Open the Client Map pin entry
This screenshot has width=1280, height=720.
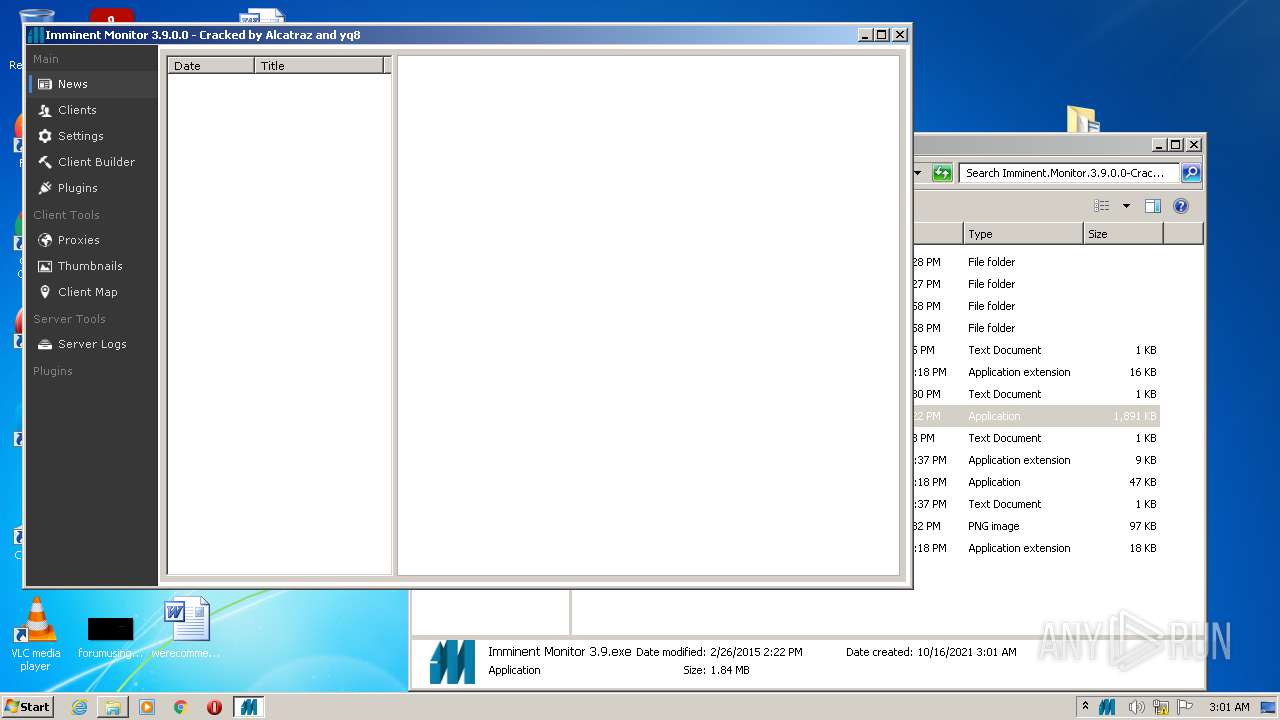[92, 292]
